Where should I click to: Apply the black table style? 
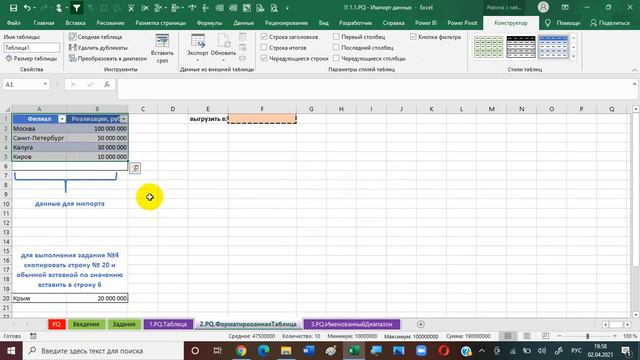click(521, 47)
